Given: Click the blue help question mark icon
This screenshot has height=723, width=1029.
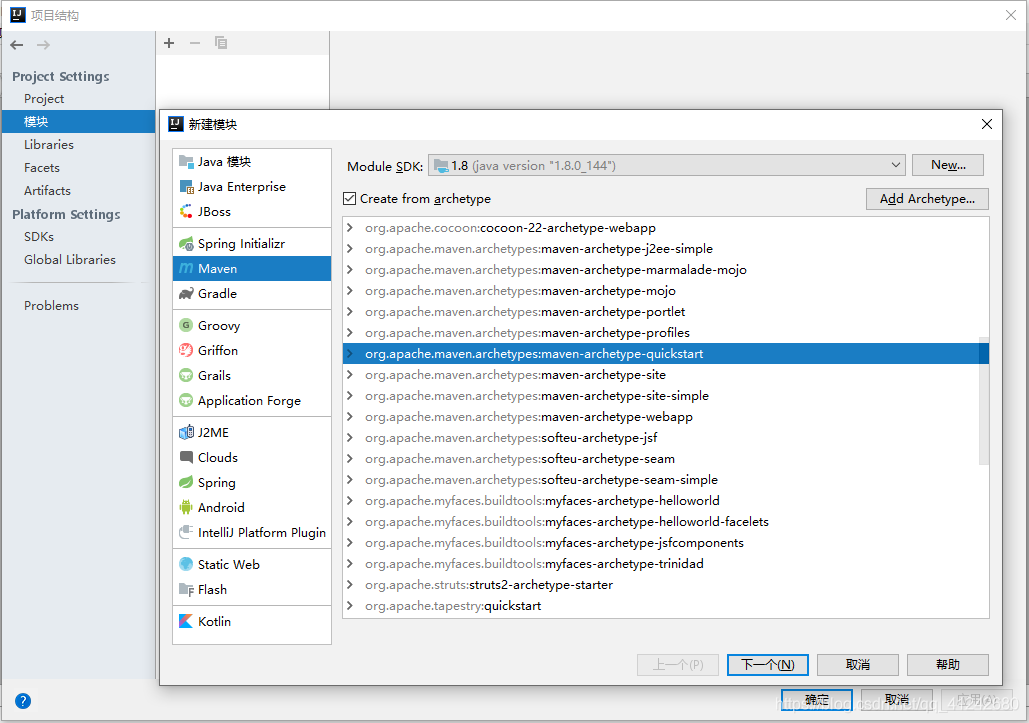Looking at the screenshot, I should pos(23,701).
